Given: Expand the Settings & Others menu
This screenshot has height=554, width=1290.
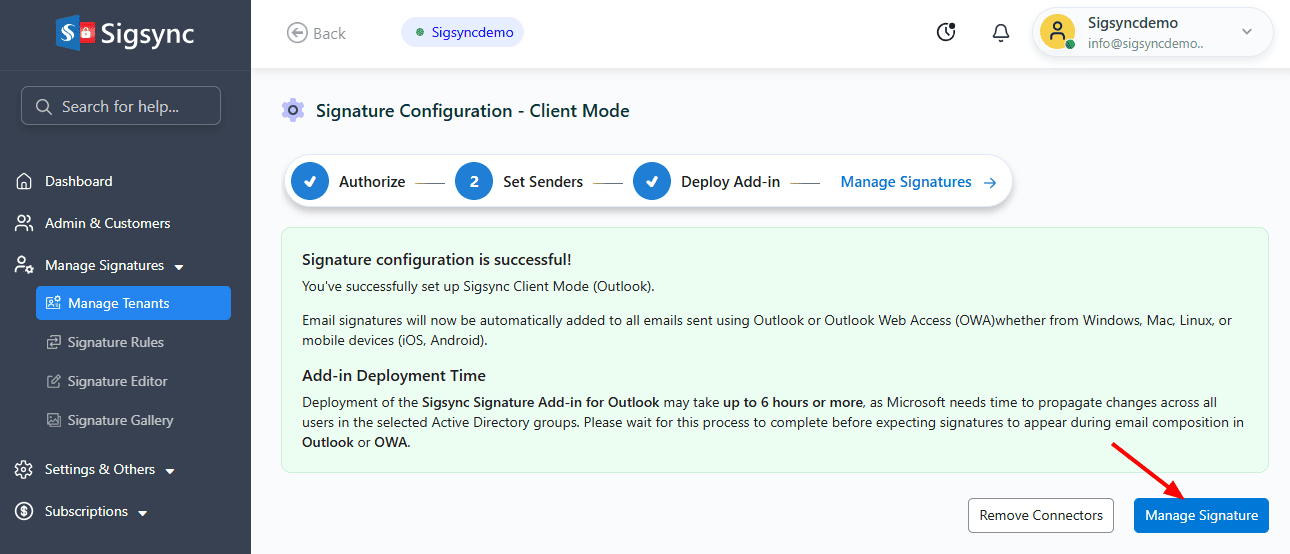Looking at the screenshot, I should [x=170, y=471].
